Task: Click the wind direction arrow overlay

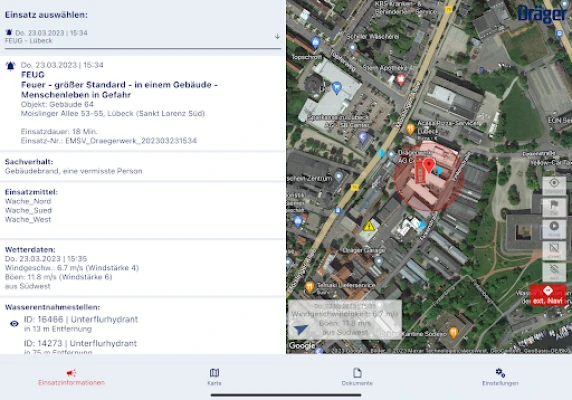Action: 301,329
